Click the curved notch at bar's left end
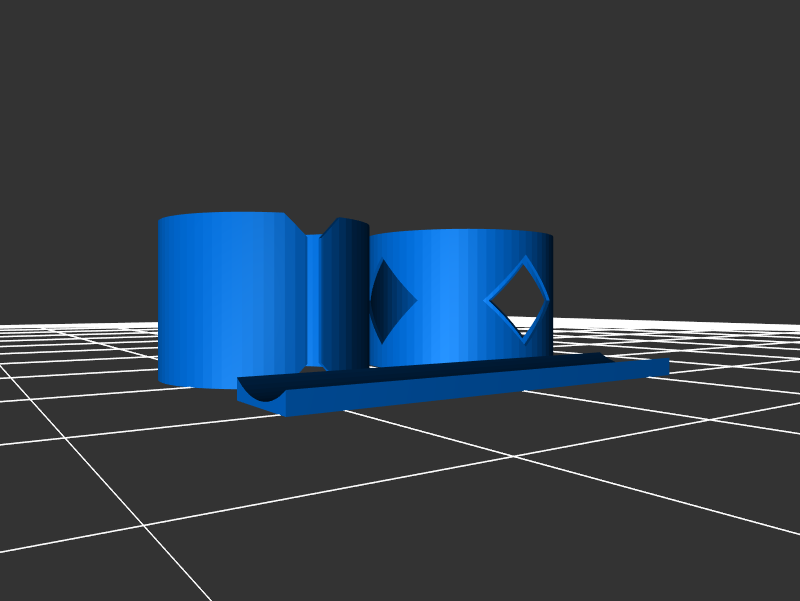The width and height of the screenshot is (800, 601). [x=262, y=392]
